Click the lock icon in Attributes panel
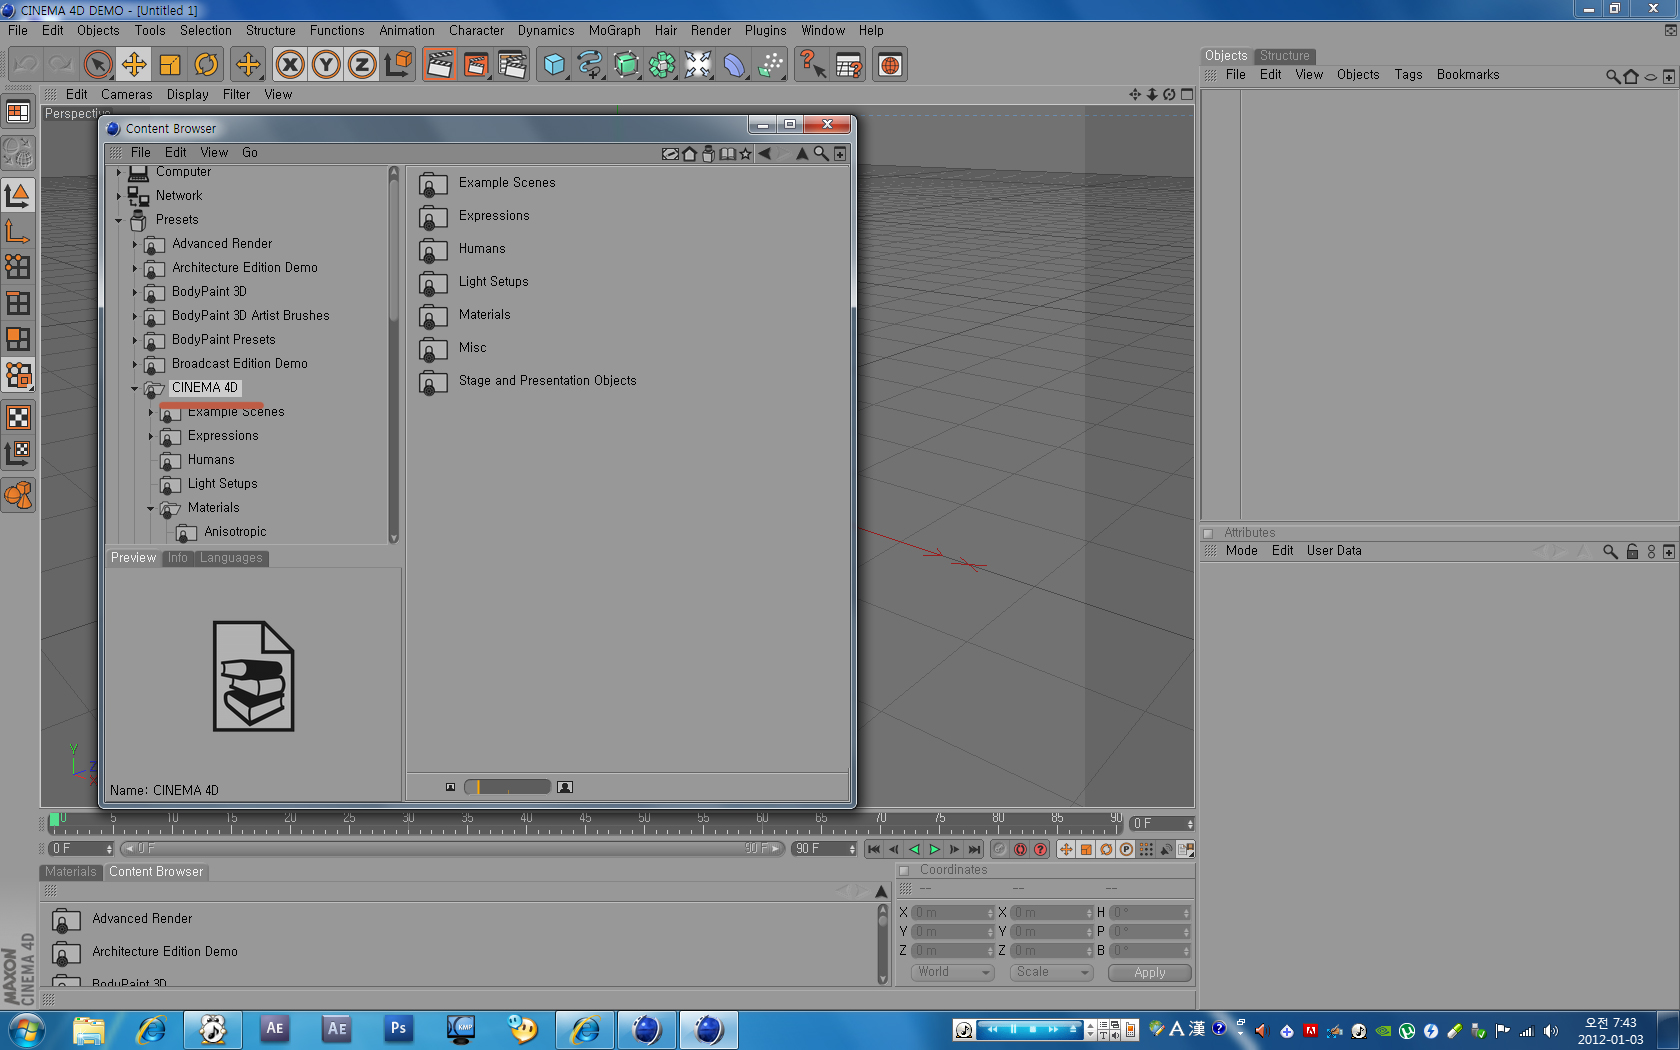 pyautogui.click(x=1632, y=552)
